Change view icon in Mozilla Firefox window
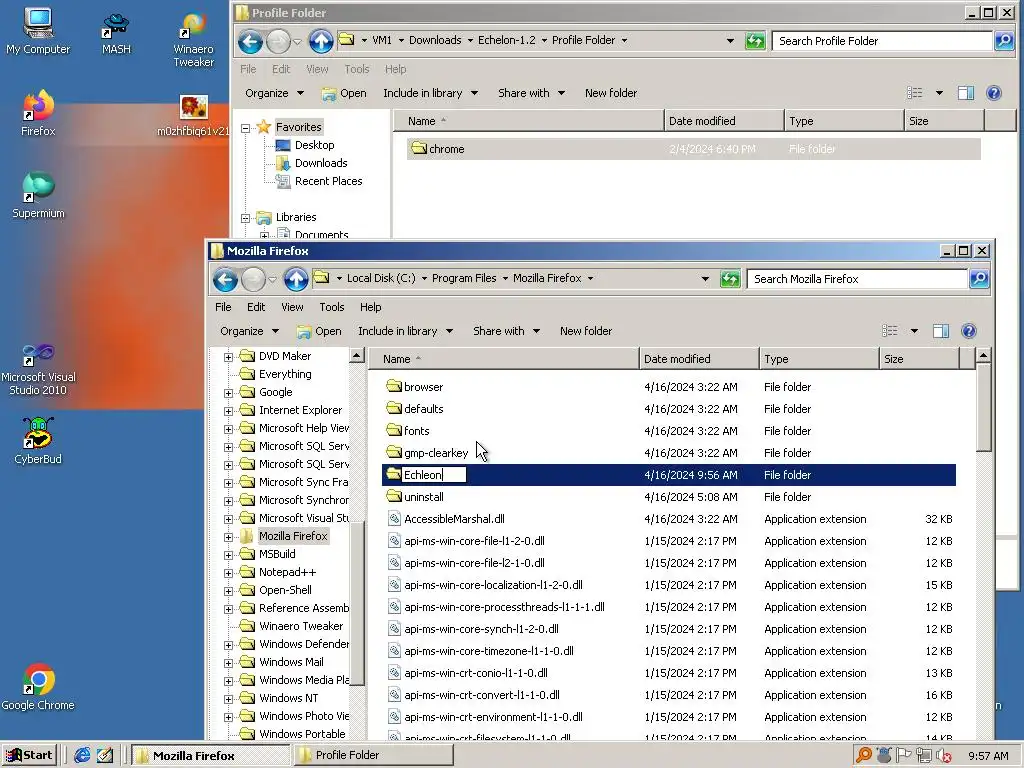The width and height of the screenshot is (1024, 768). pyautogui.click(x=889, y=331)
